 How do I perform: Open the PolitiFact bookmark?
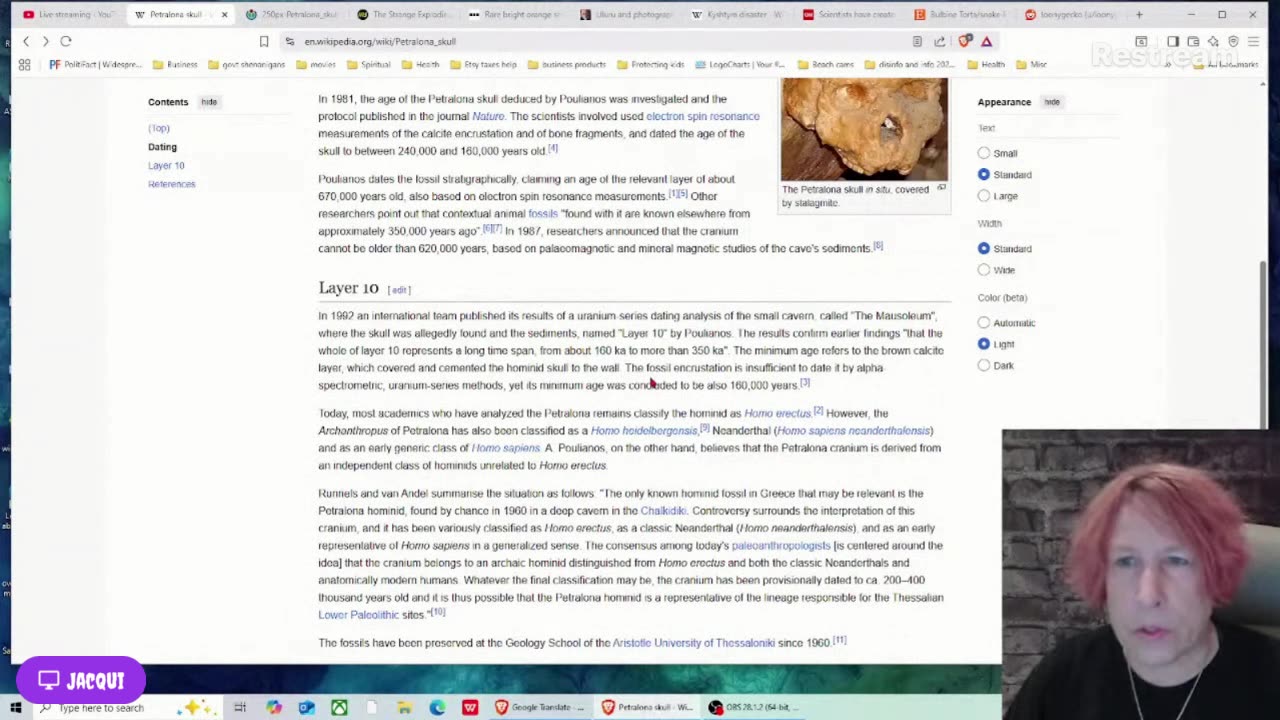(x=95, y=64)
